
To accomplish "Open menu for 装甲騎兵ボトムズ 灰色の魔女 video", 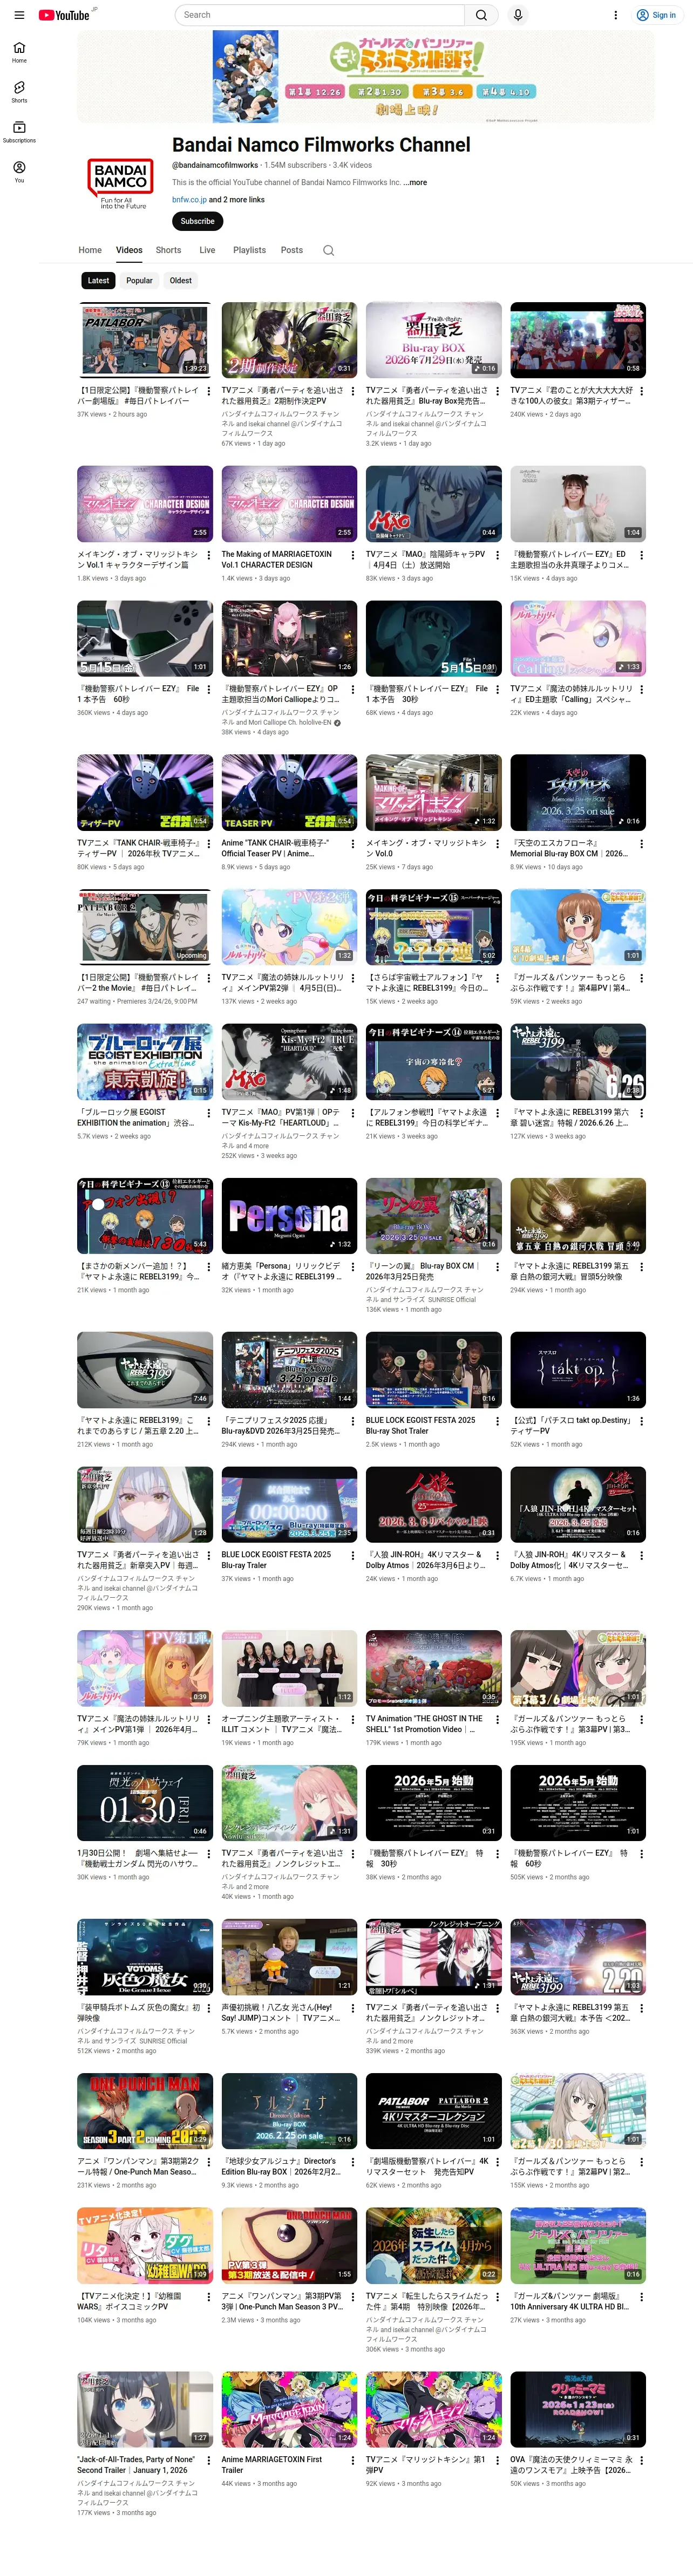I will 208,2008.
